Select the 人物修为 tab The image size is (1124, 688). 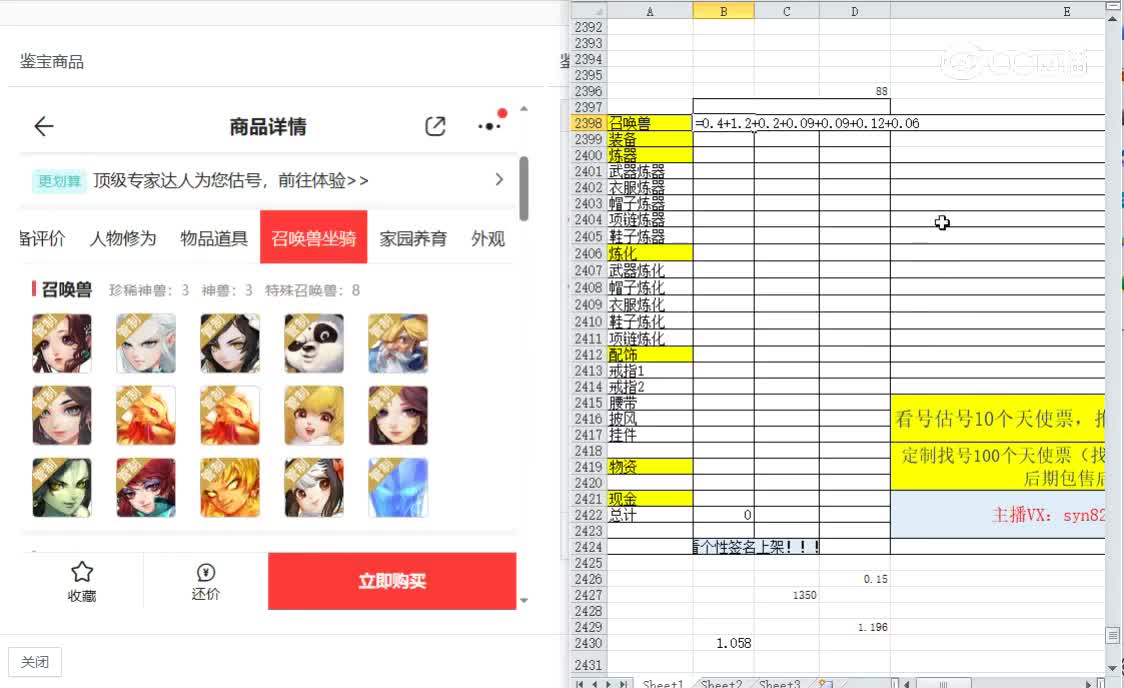point(122,238)
